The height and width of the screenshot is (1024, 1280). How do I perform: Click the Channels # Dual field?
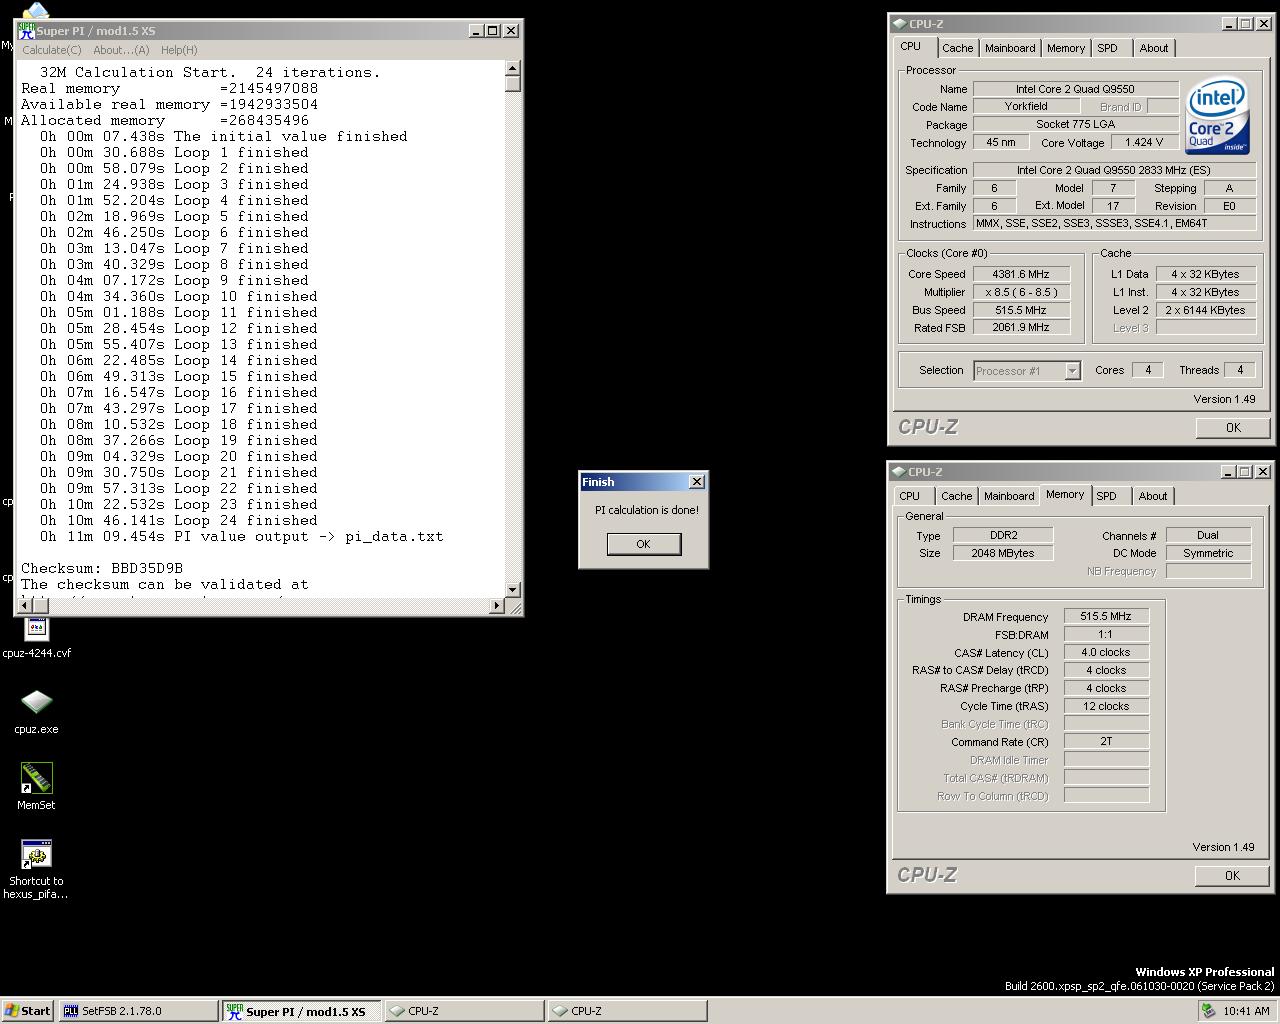click(1208, 536)
